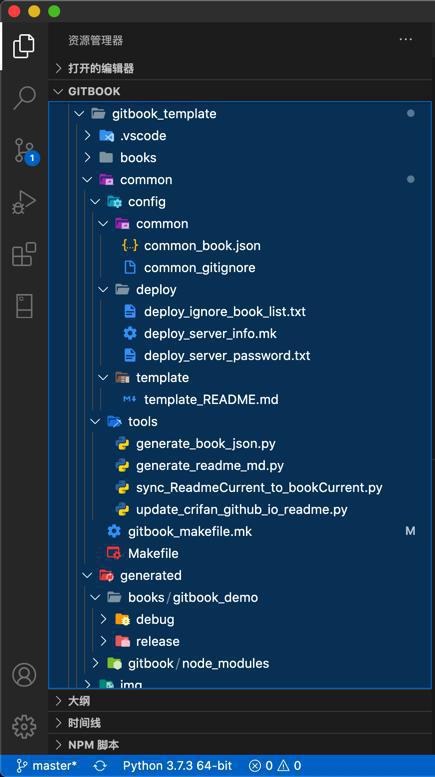
Task: Click the config folder icon
Action: coord(114,202)
